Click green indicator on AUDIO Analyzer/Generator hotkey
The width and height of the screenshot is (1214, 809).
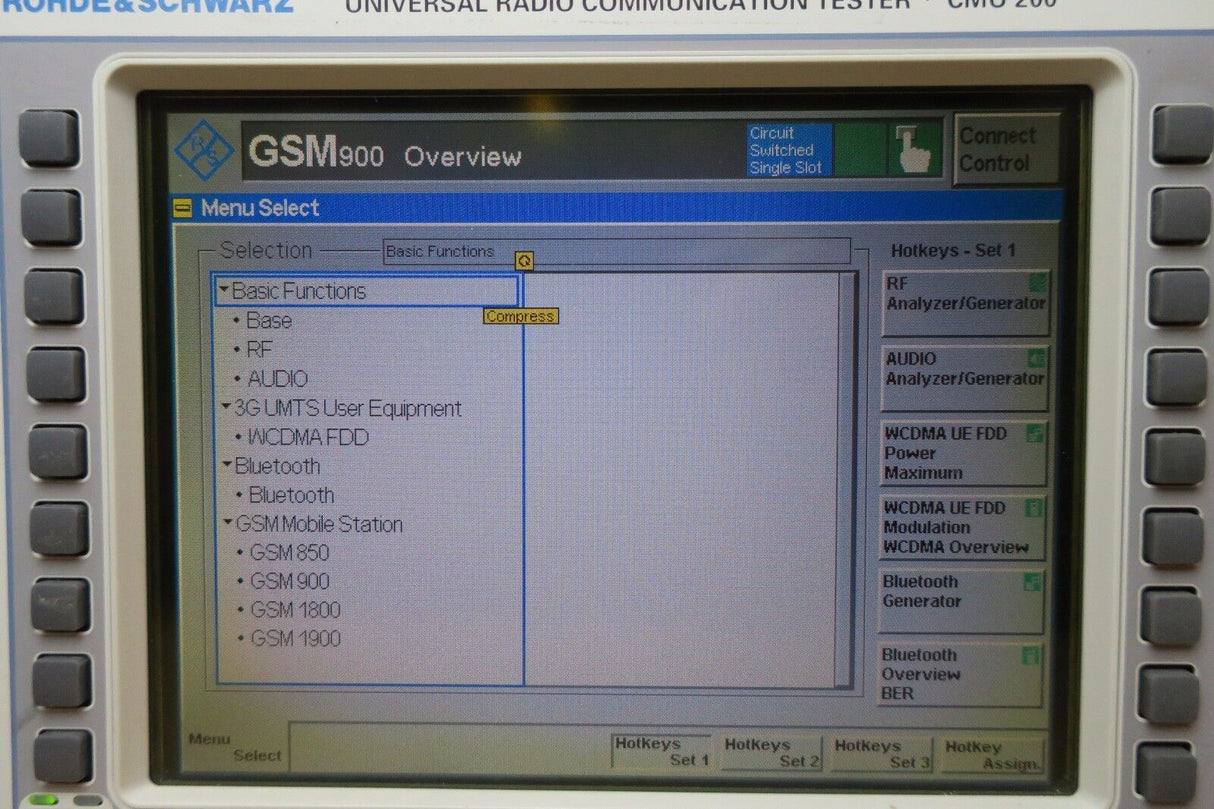[1036, 358]
